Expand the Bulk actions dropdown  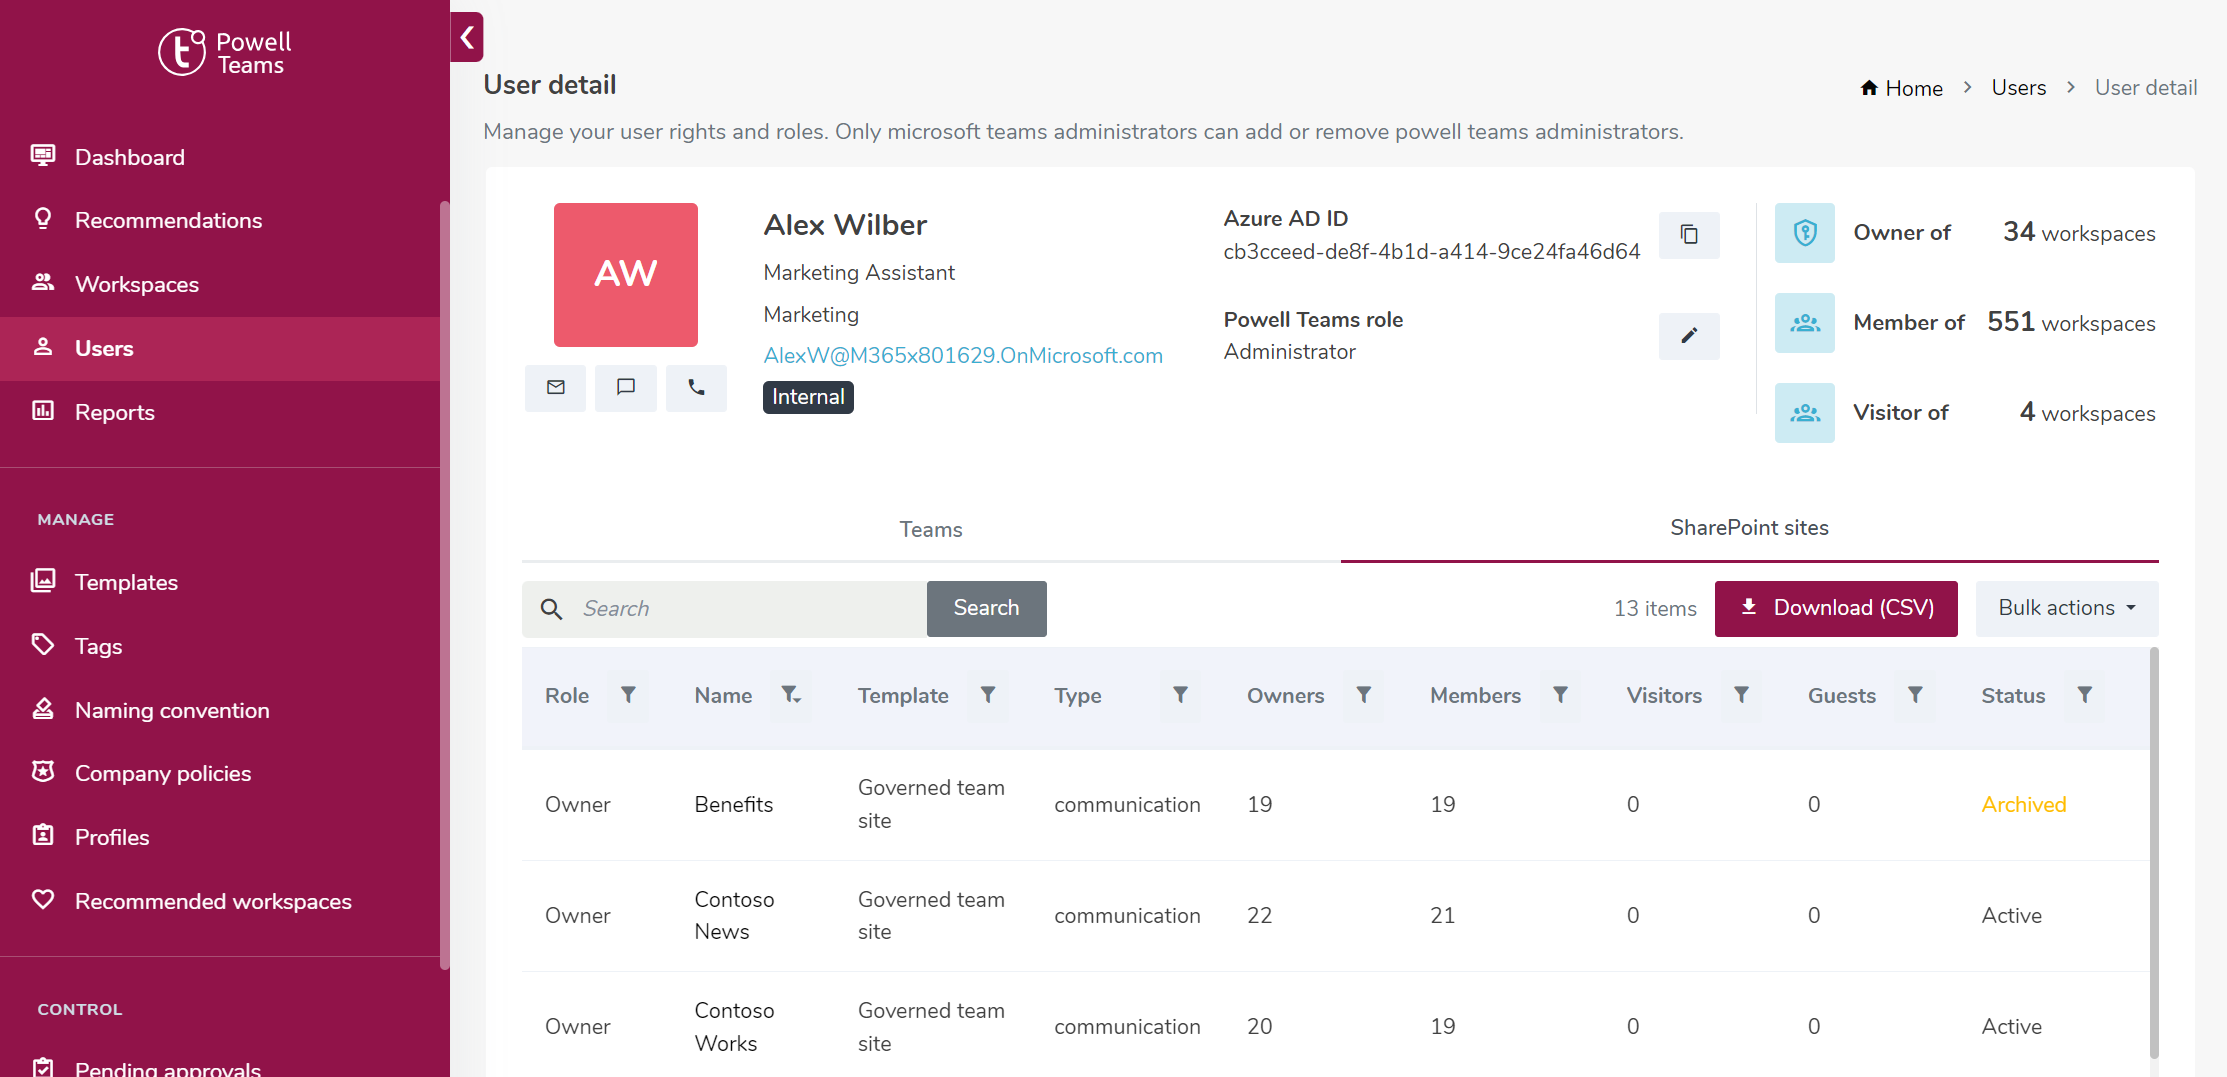(2067, 608)
